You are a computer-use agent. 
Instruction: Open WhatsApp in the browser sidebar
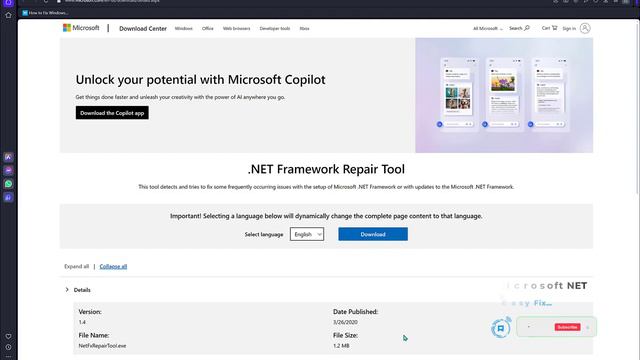tap(8, 184)
